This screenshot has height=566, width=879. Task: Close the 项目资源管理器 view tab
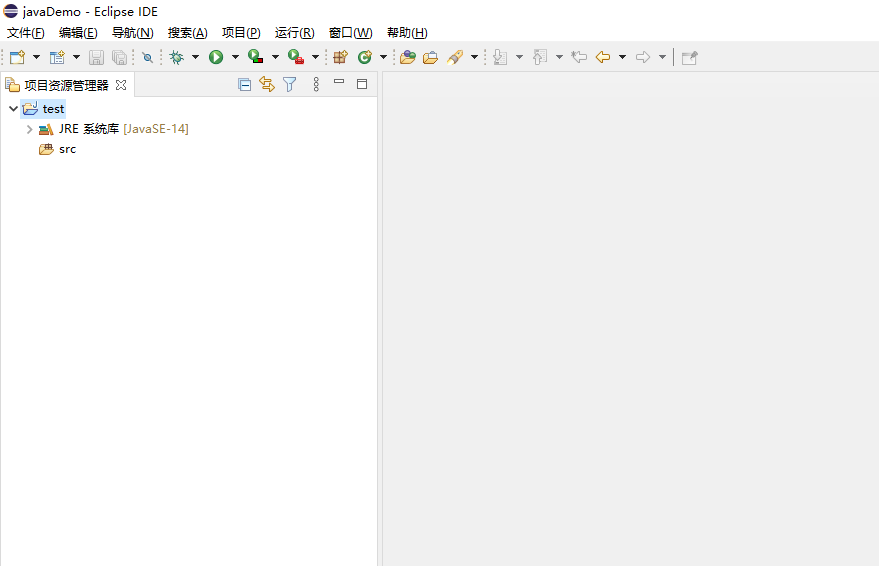point(121,85)
